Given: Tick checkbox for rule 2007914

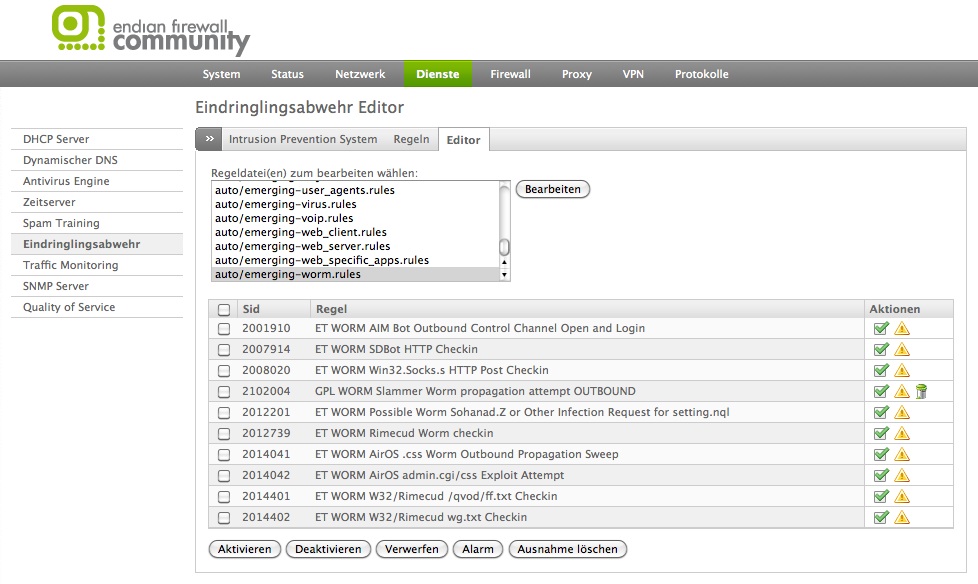Looking at the screenshot, I should click(224, 349).
